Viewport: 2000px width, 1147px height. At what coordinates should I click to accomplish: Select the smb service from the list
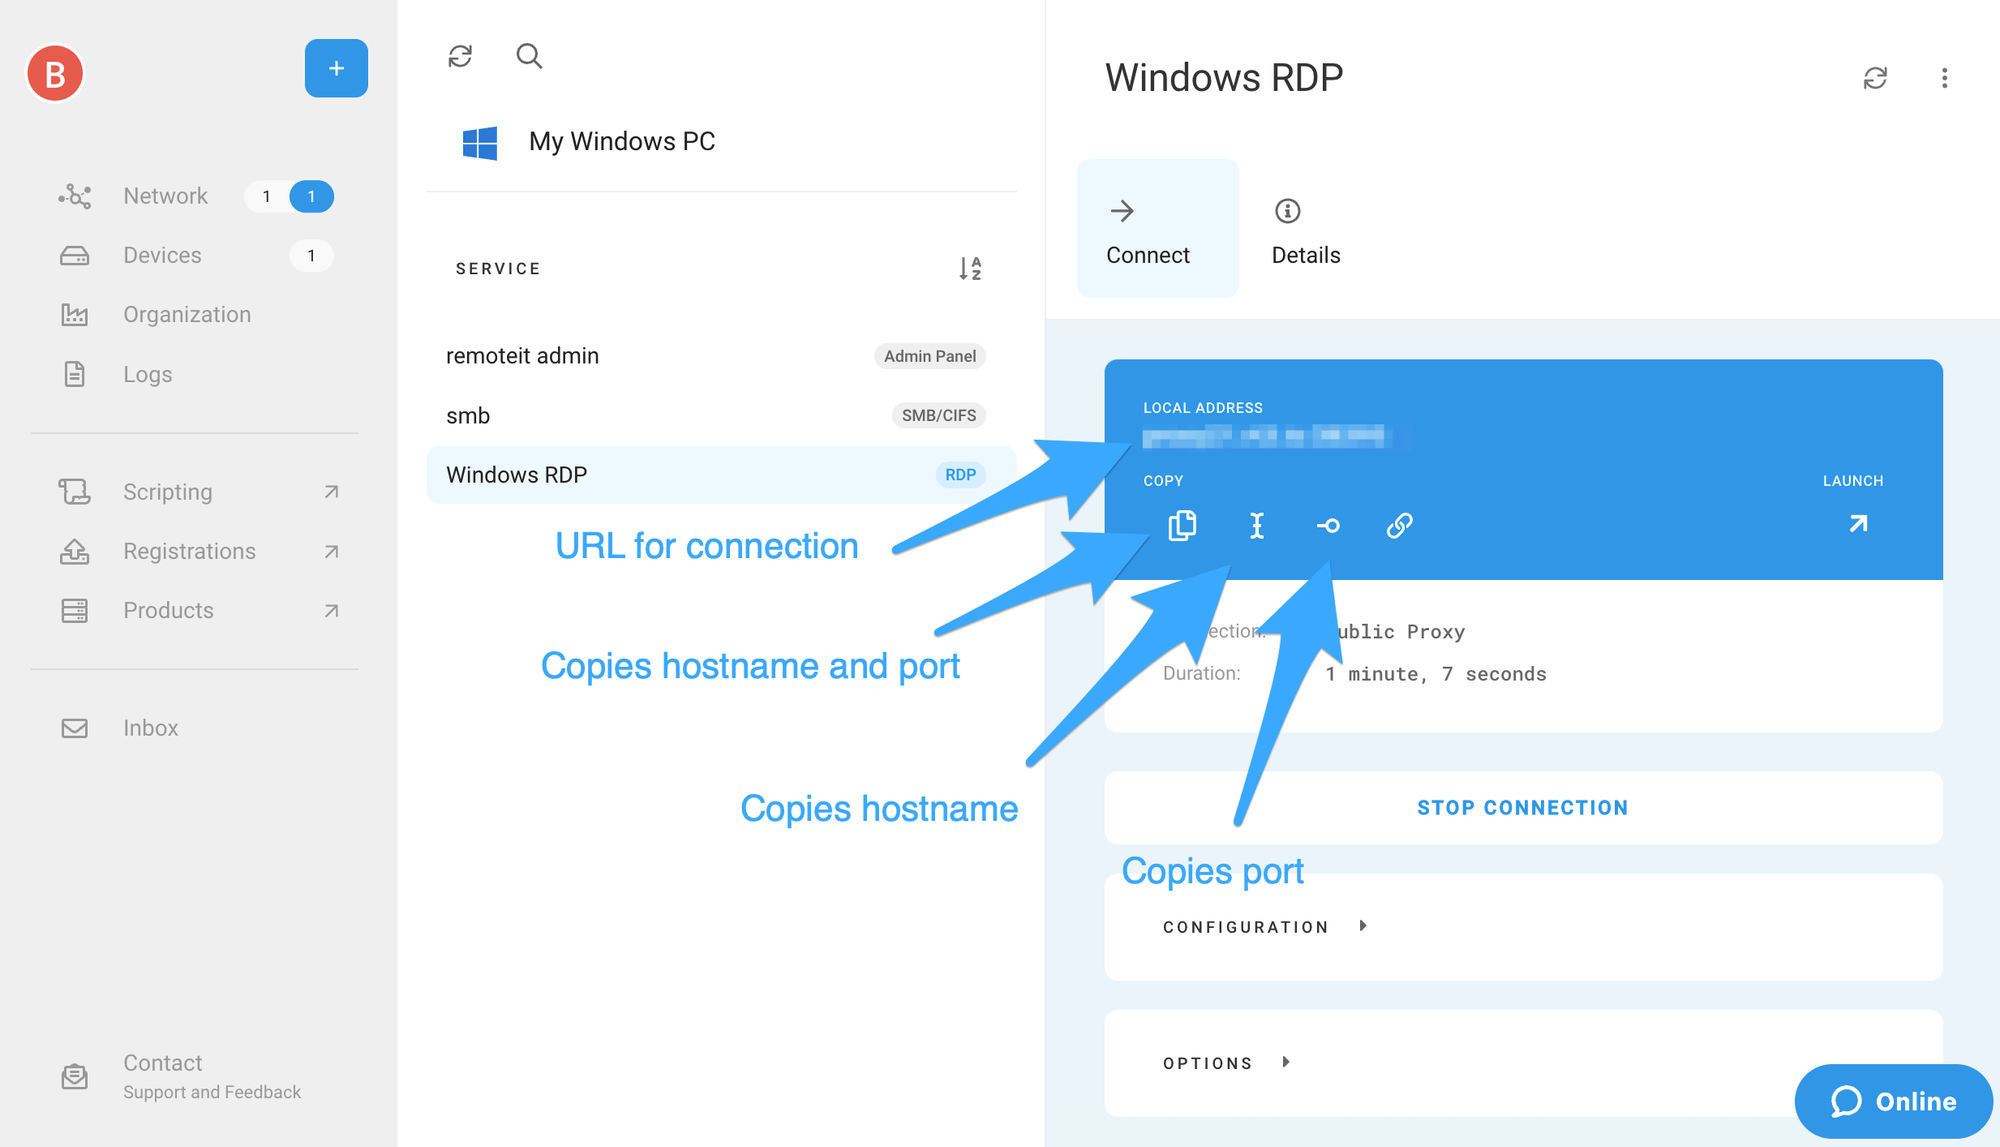pos(468,415)
